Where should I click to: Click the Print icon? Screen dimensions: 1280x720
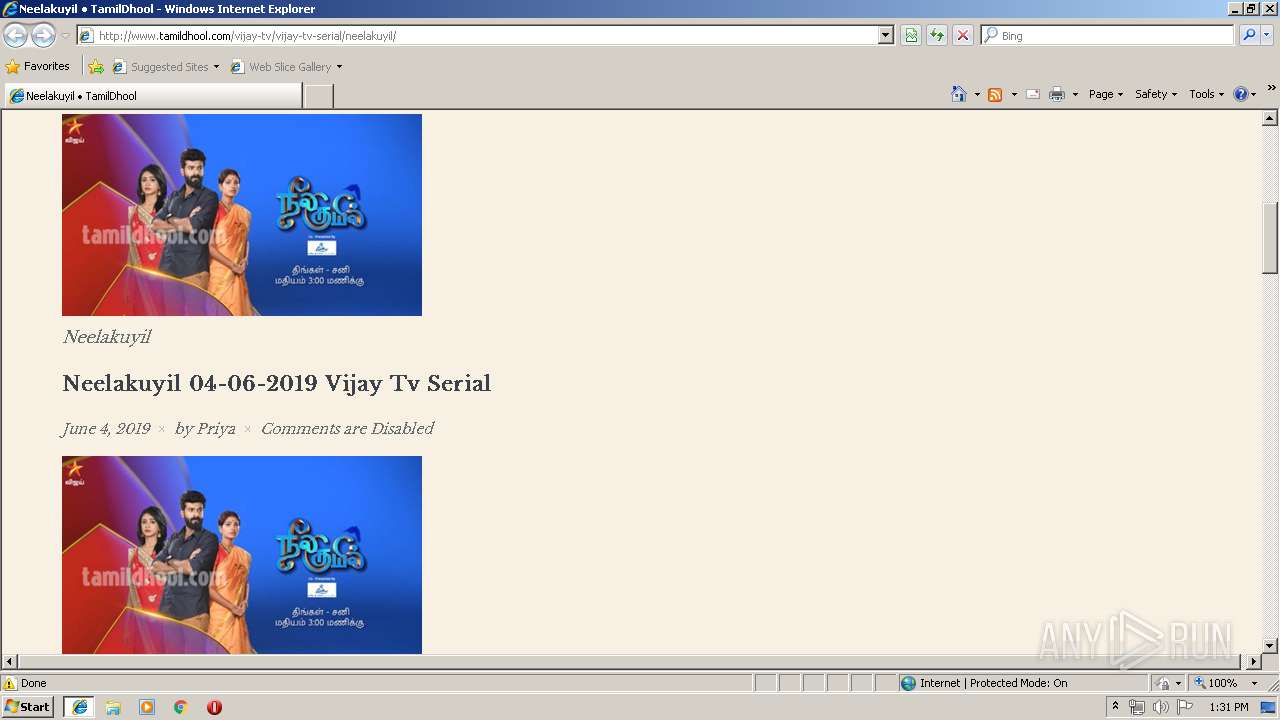pyautogui.click(x=1057, y=94)
